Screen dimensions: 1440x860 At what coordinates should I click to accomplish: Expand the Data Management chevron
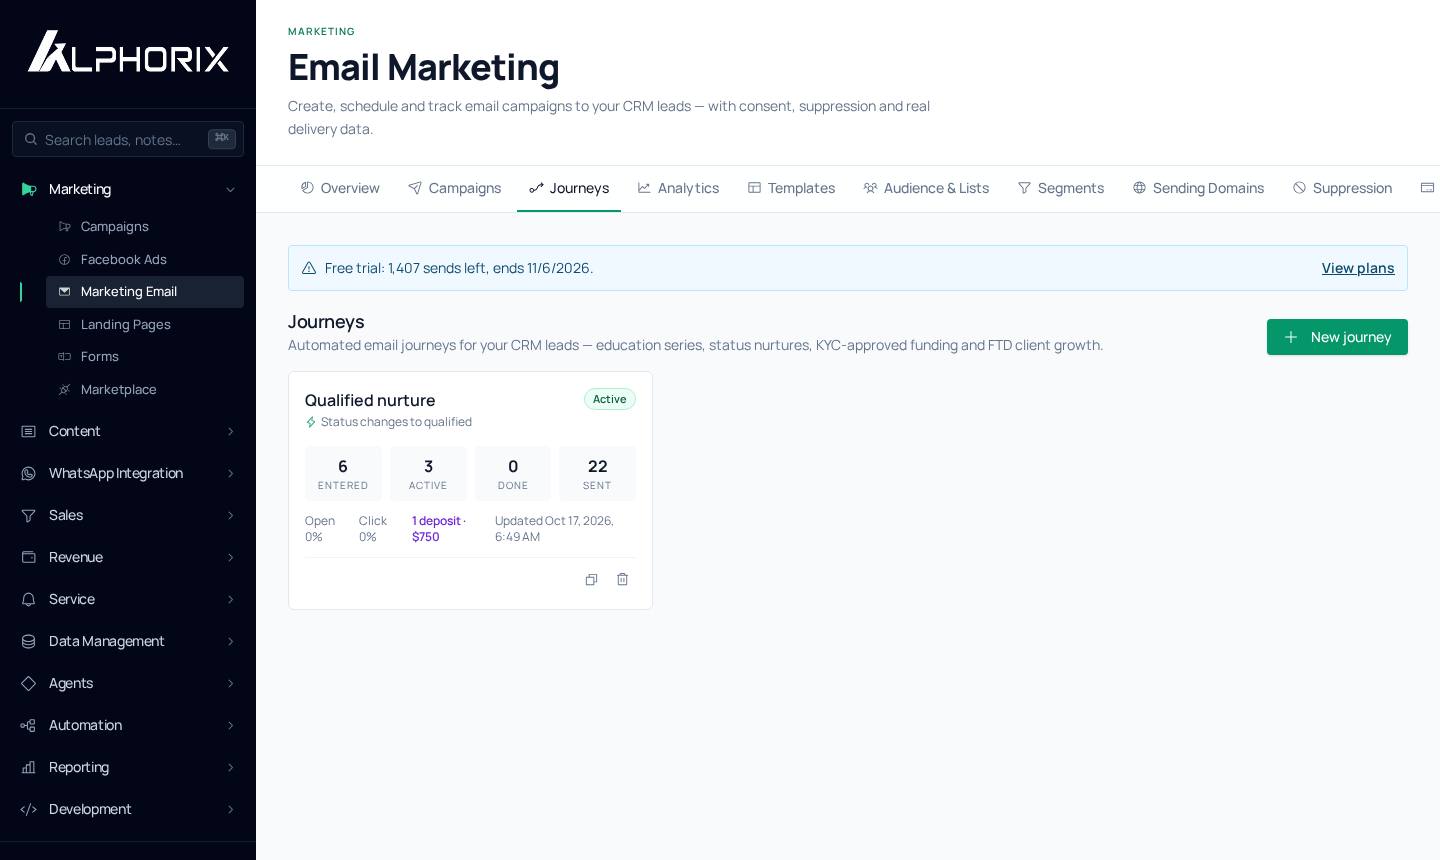pos(230,641)
